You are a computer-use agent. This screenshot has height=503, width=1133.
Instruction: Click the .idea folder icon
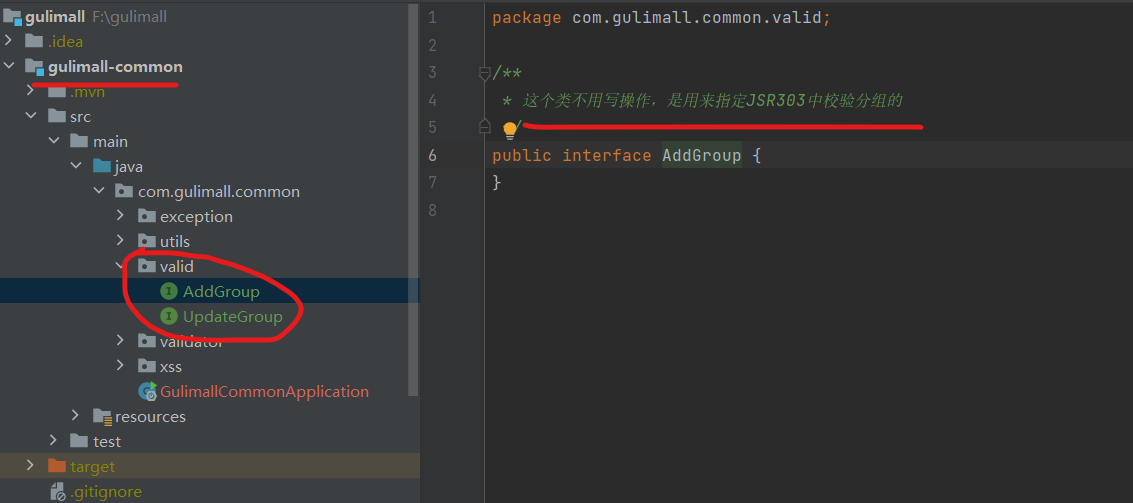(34, 41)
